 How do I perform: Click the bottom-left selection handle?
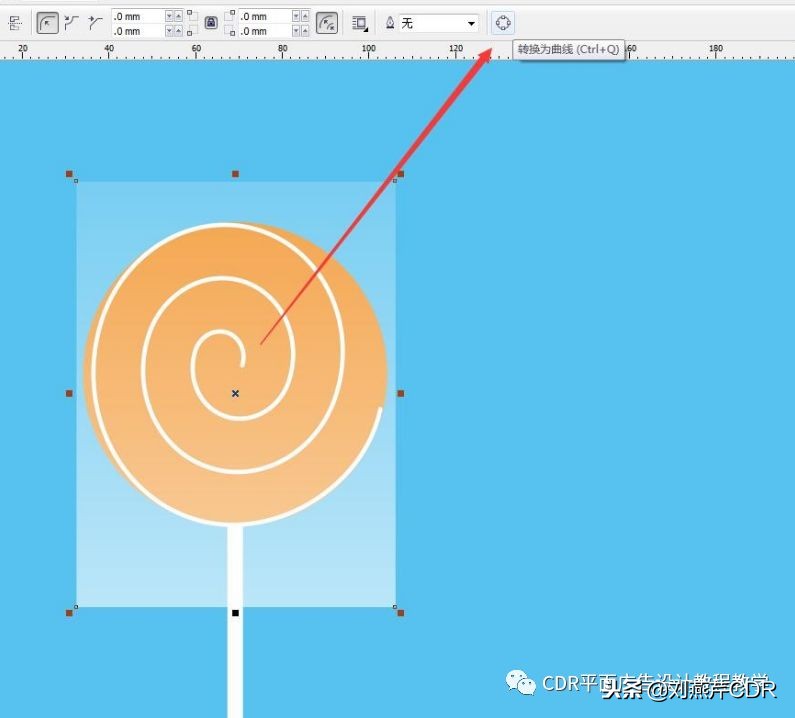pyautogui.click(x=69, y=613)
